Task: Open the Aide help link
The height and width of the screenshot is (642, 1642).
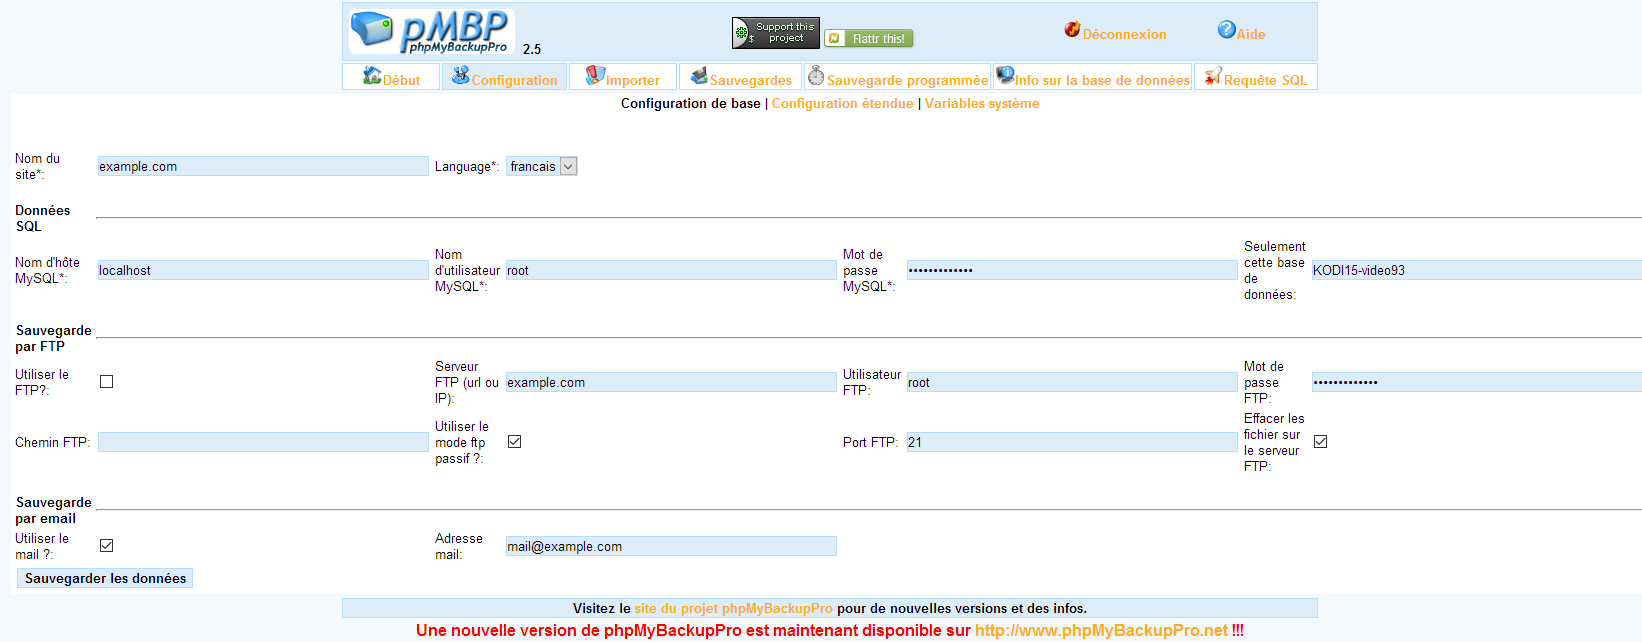Action: tap(1251, 35)
